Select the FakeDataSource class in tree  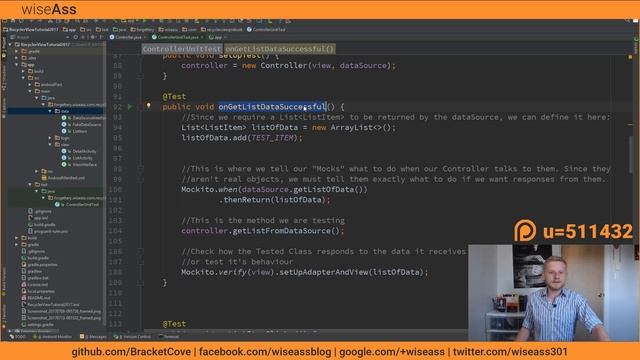click(81, 124)
